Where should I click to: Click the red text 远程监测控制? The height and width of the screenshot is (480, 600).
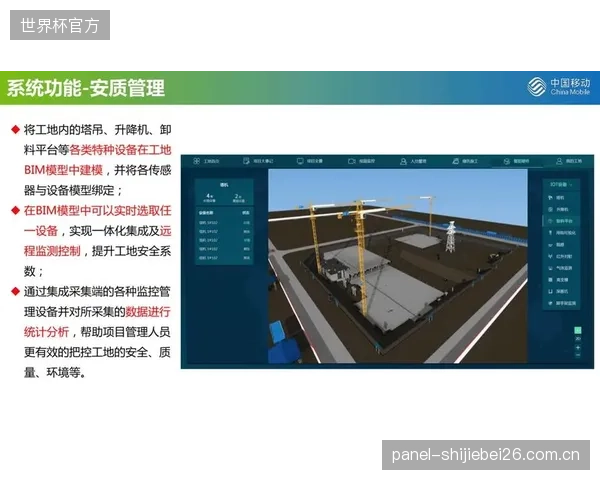tap(98, 241)
